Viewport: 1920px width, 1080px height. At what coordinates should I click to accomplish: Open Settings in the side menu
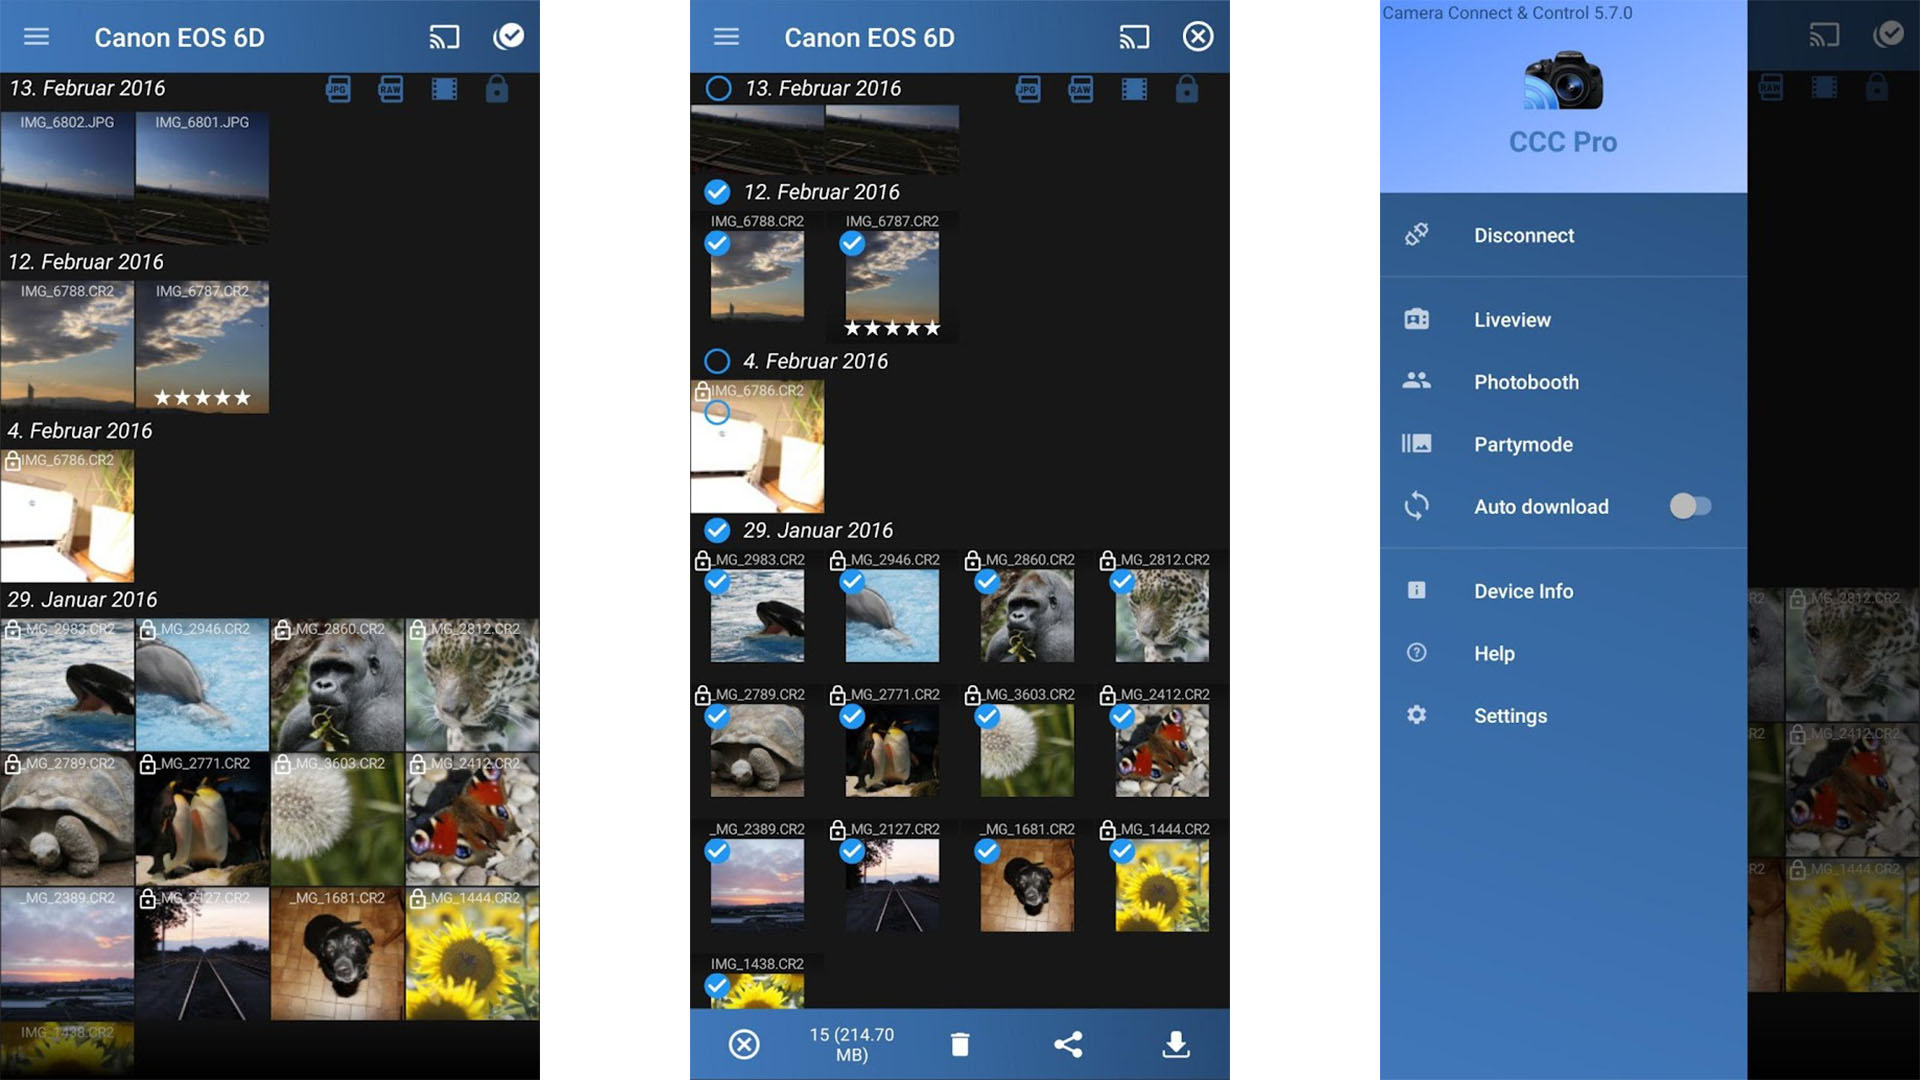coord(1509,716)
